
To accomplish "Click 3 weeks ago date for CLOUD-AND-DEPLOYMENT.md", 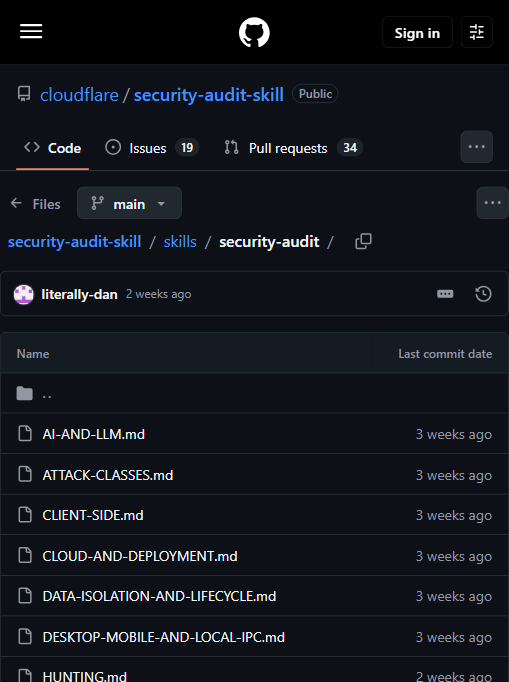I will (454, 556).
